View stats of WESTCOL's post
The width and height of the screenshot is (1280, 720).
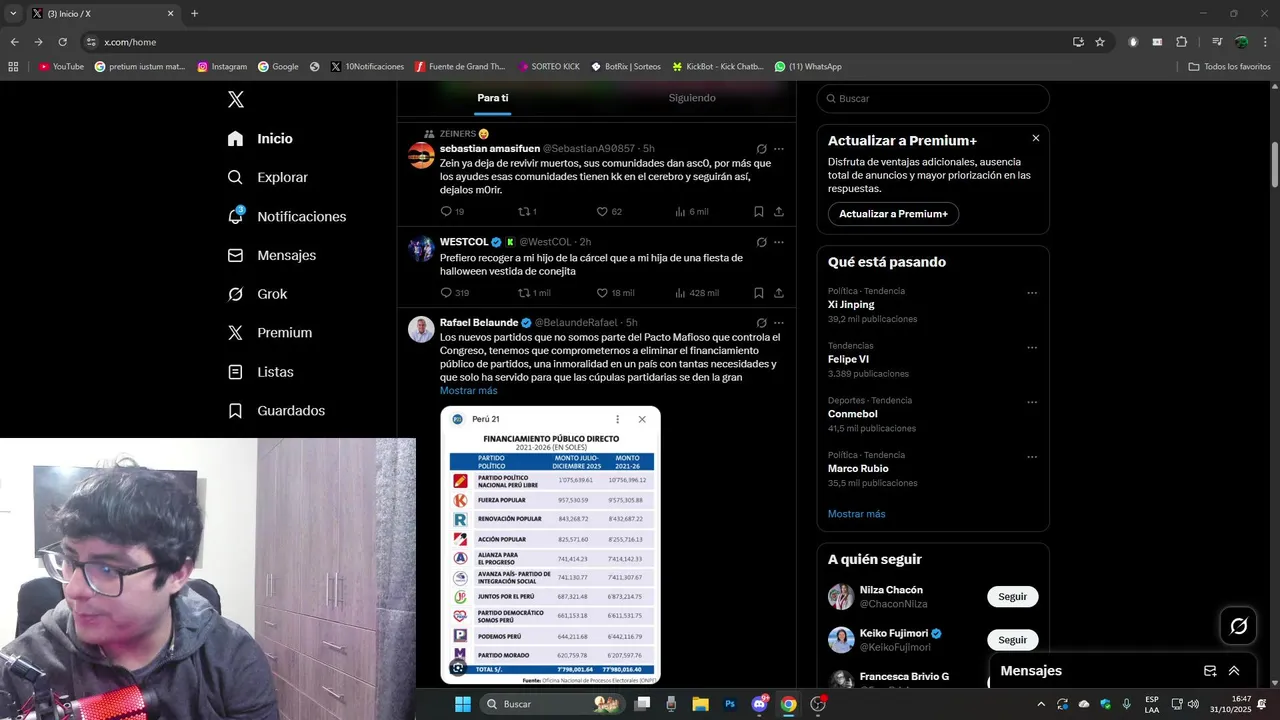[x=697, y=293]
